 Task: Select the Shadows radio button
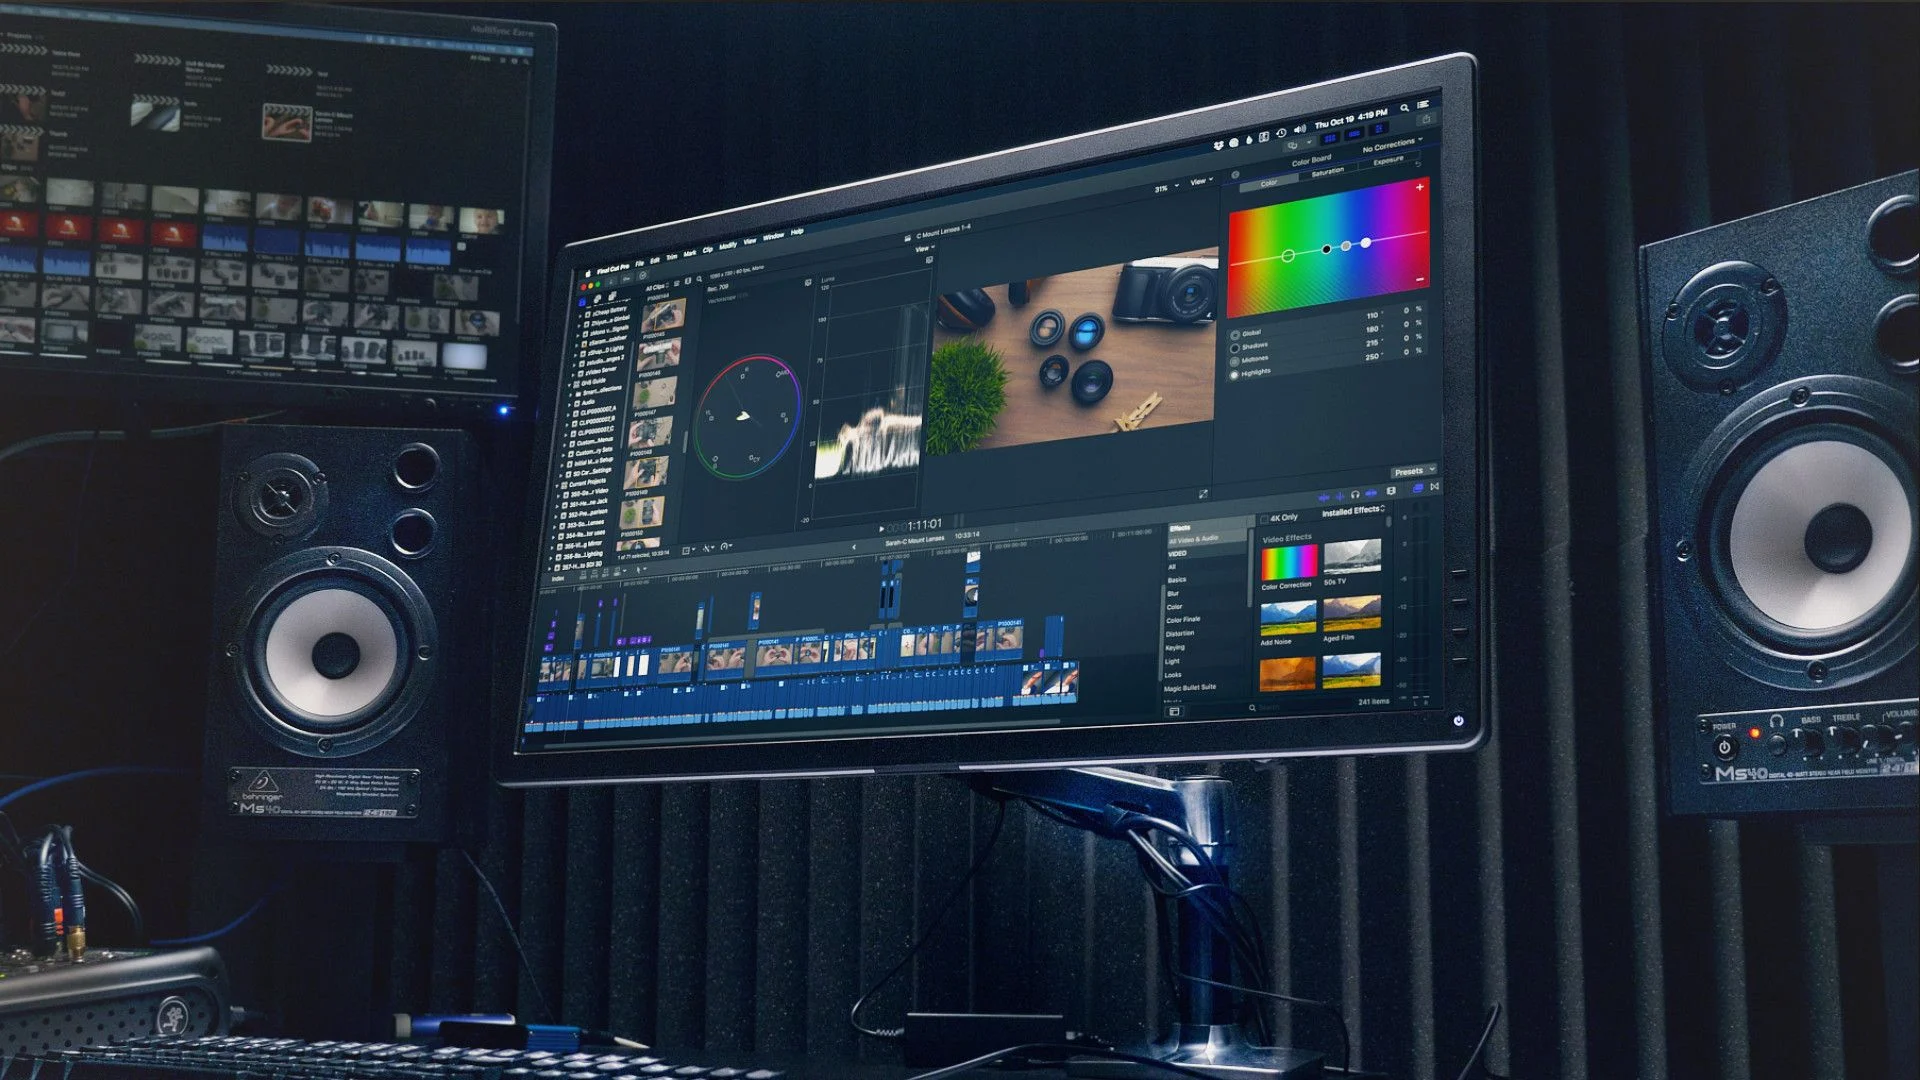[1234, 348]
